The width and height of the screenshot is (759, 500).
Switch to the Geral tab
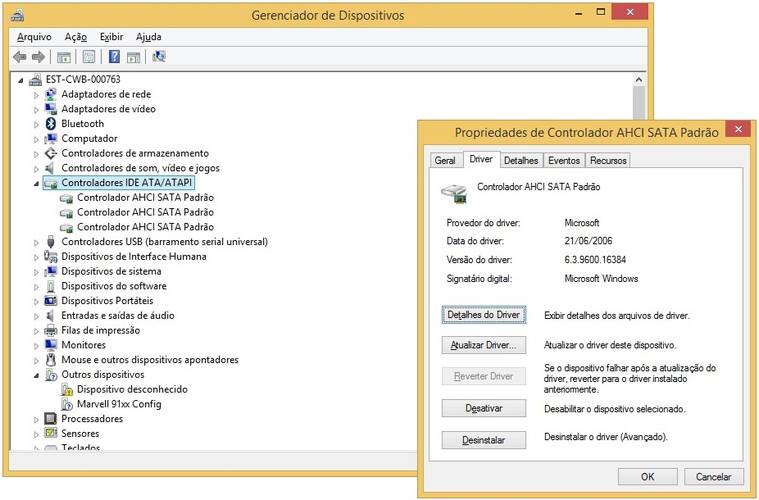445,160
